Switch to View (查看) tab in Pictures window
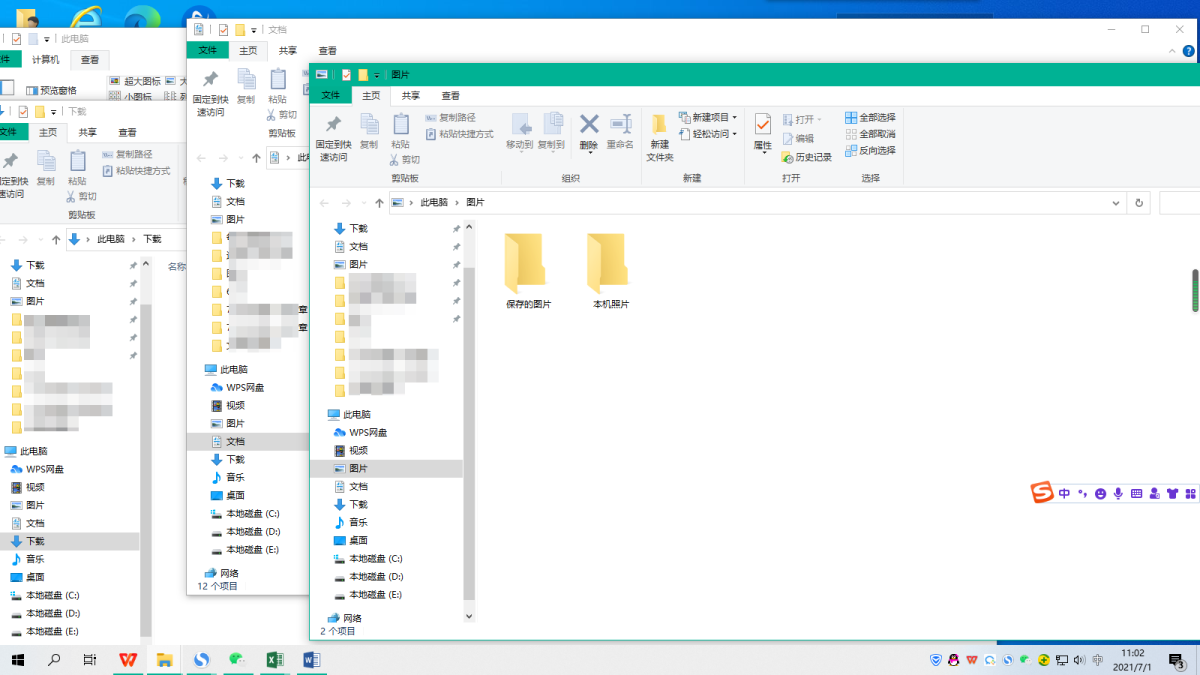 450,96
